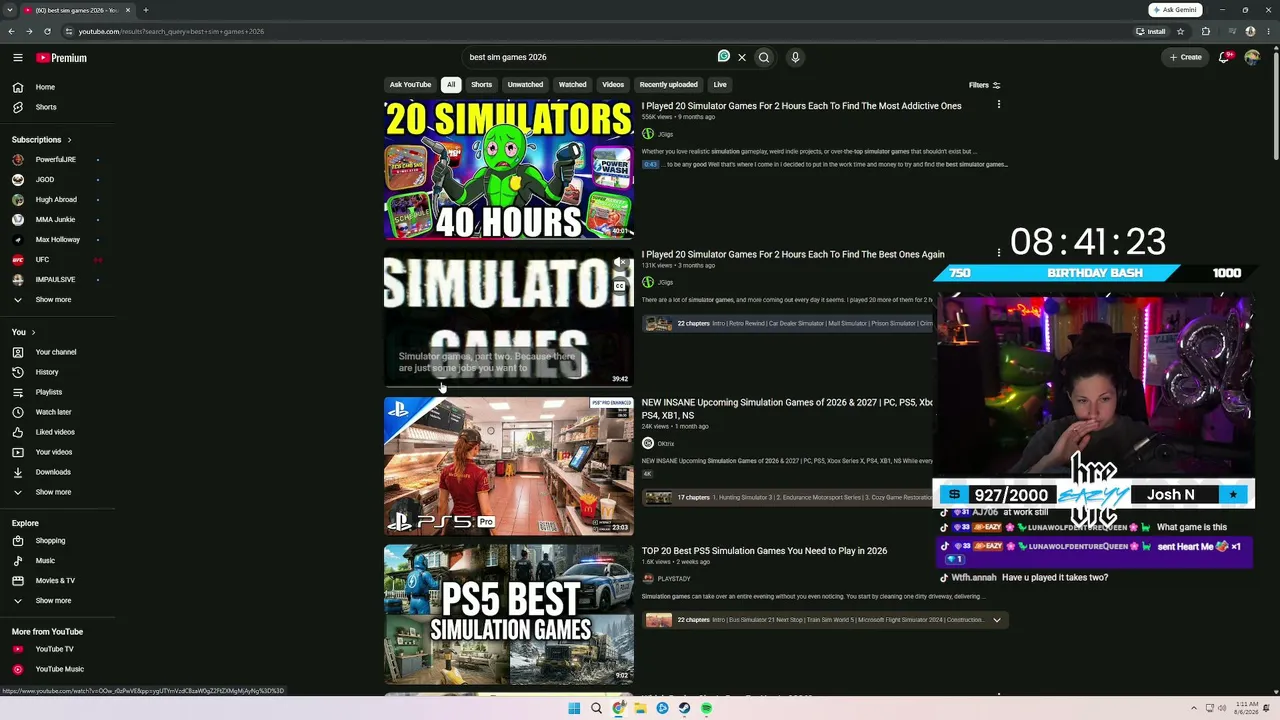Select the Watched filter chip
The width and height of the screenshot is (1280, 720).
[573, 85]
